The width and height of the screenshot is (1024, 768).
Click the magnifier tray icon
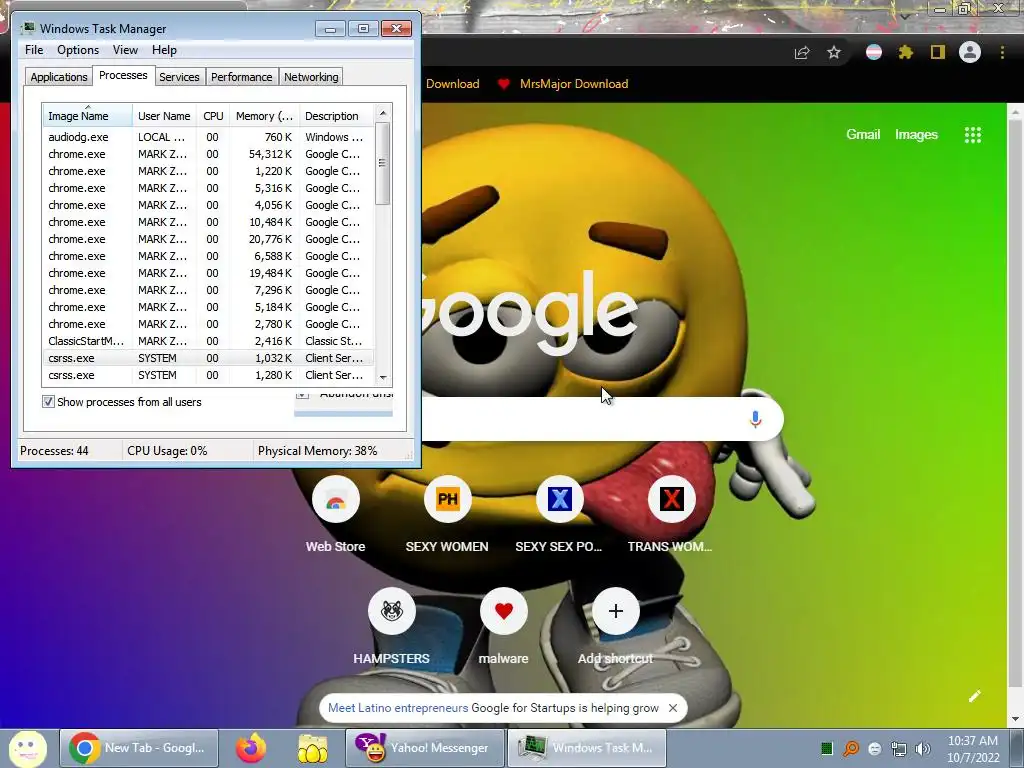851,749
